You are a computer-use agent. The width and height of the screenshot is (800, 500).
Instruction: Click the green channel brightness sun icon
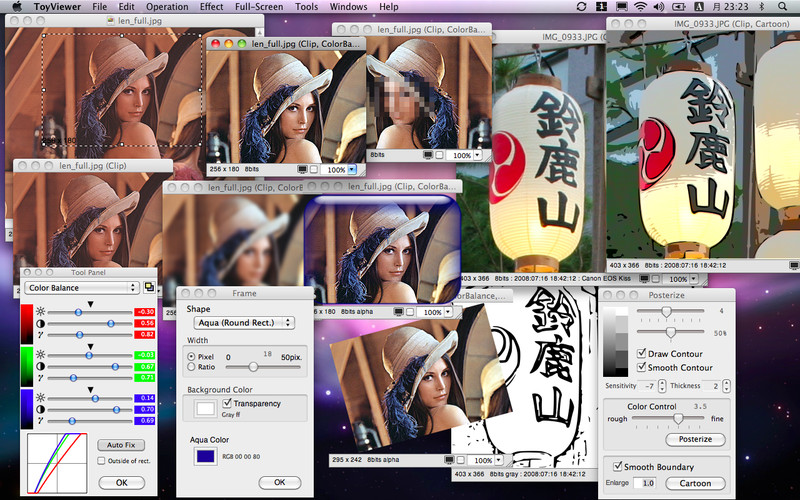[x=40, y=355]
